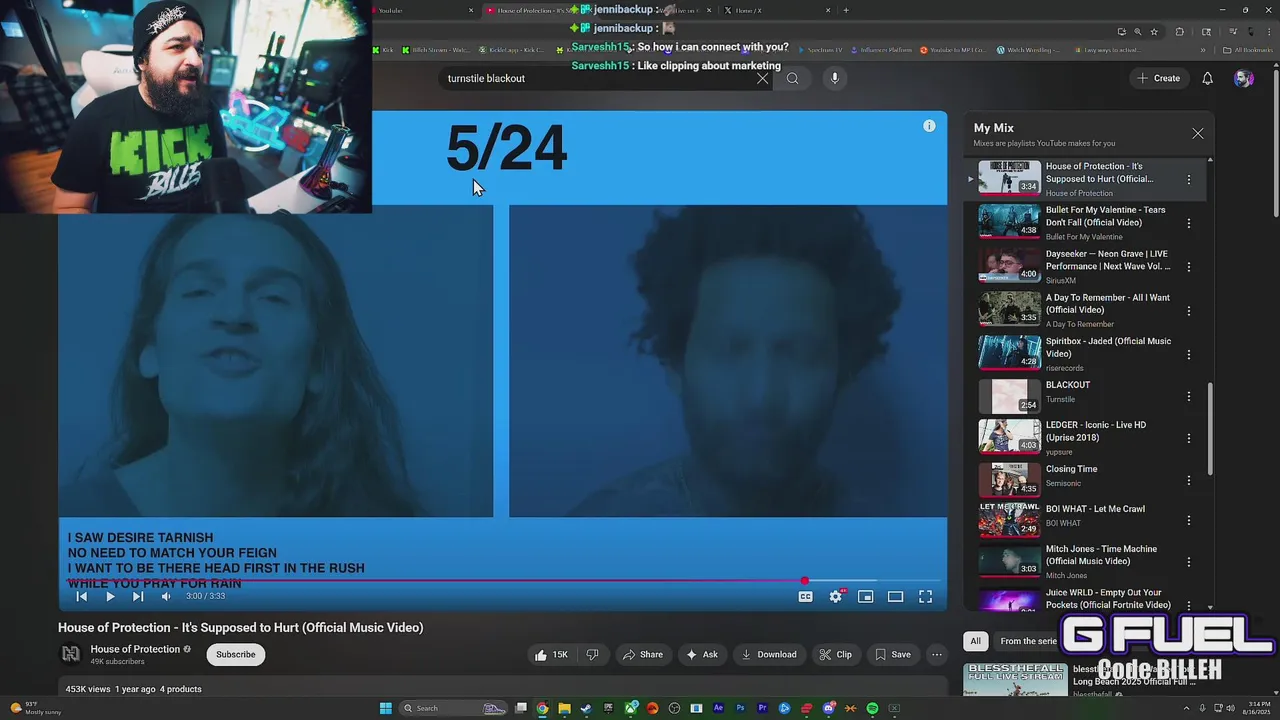
Task: Create a Clip of the video
Action: [x=835, y=655]
